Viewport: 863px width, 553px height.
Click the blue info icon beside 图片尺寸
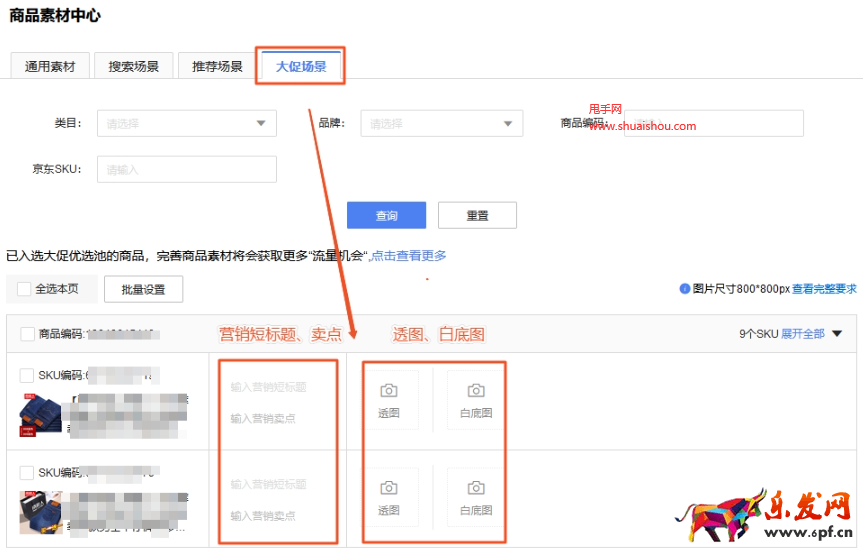pos(685,289)
